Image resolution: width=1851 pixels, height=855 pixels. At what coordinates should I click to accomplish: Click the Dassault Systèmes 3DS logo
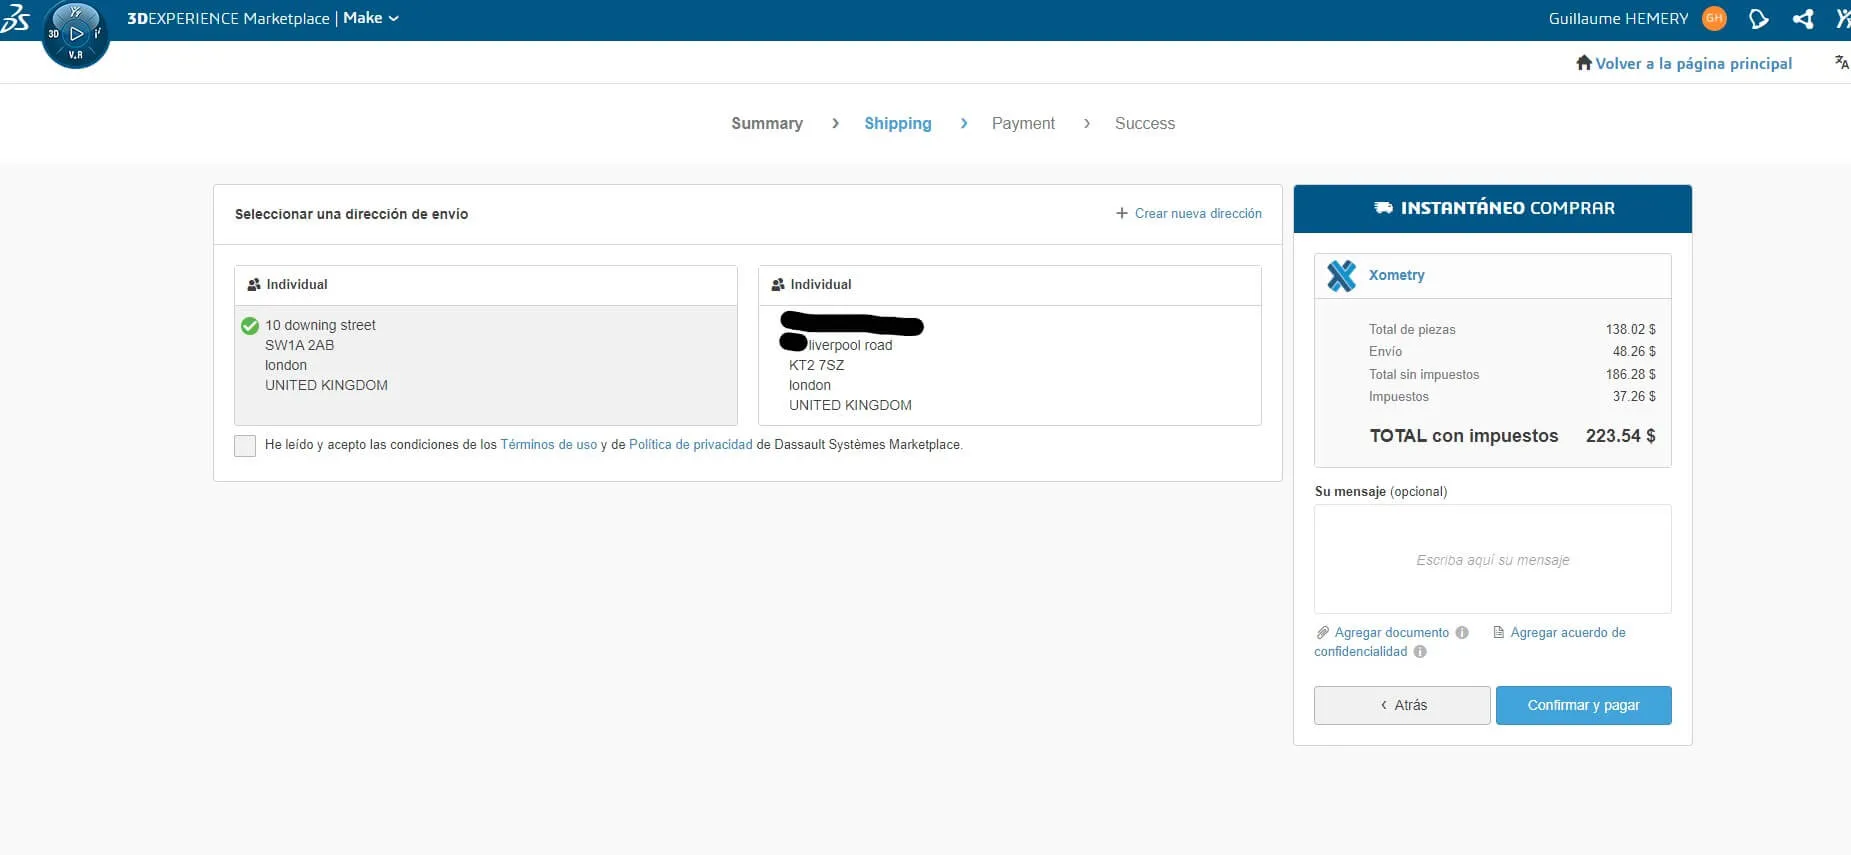pyautogui.click(x=16, y=18)
